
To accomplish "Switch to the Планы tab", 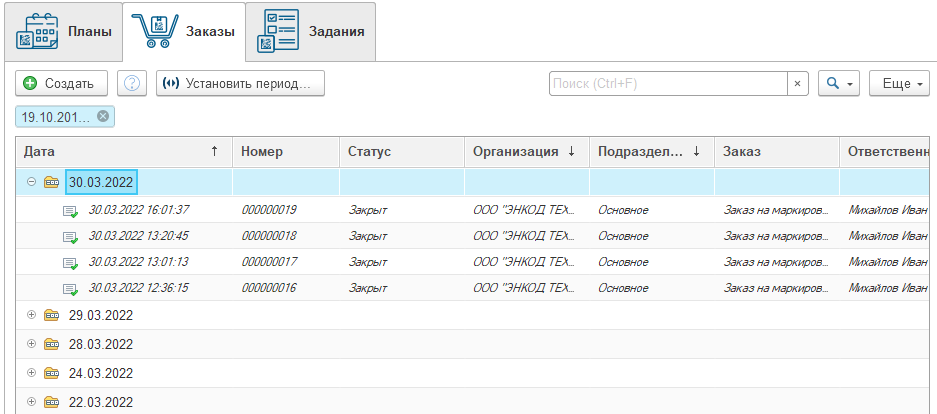I will pos(62,31).
